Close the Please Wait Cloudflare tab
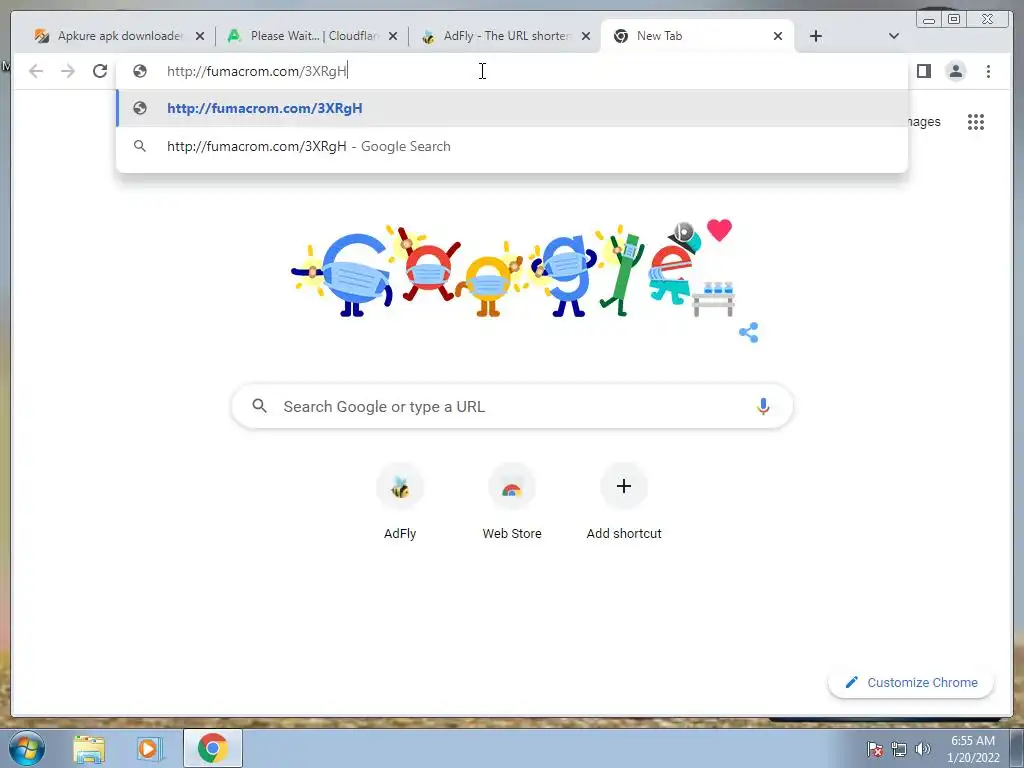Screen dimensions: 1024x768 [x=392, y=36]
